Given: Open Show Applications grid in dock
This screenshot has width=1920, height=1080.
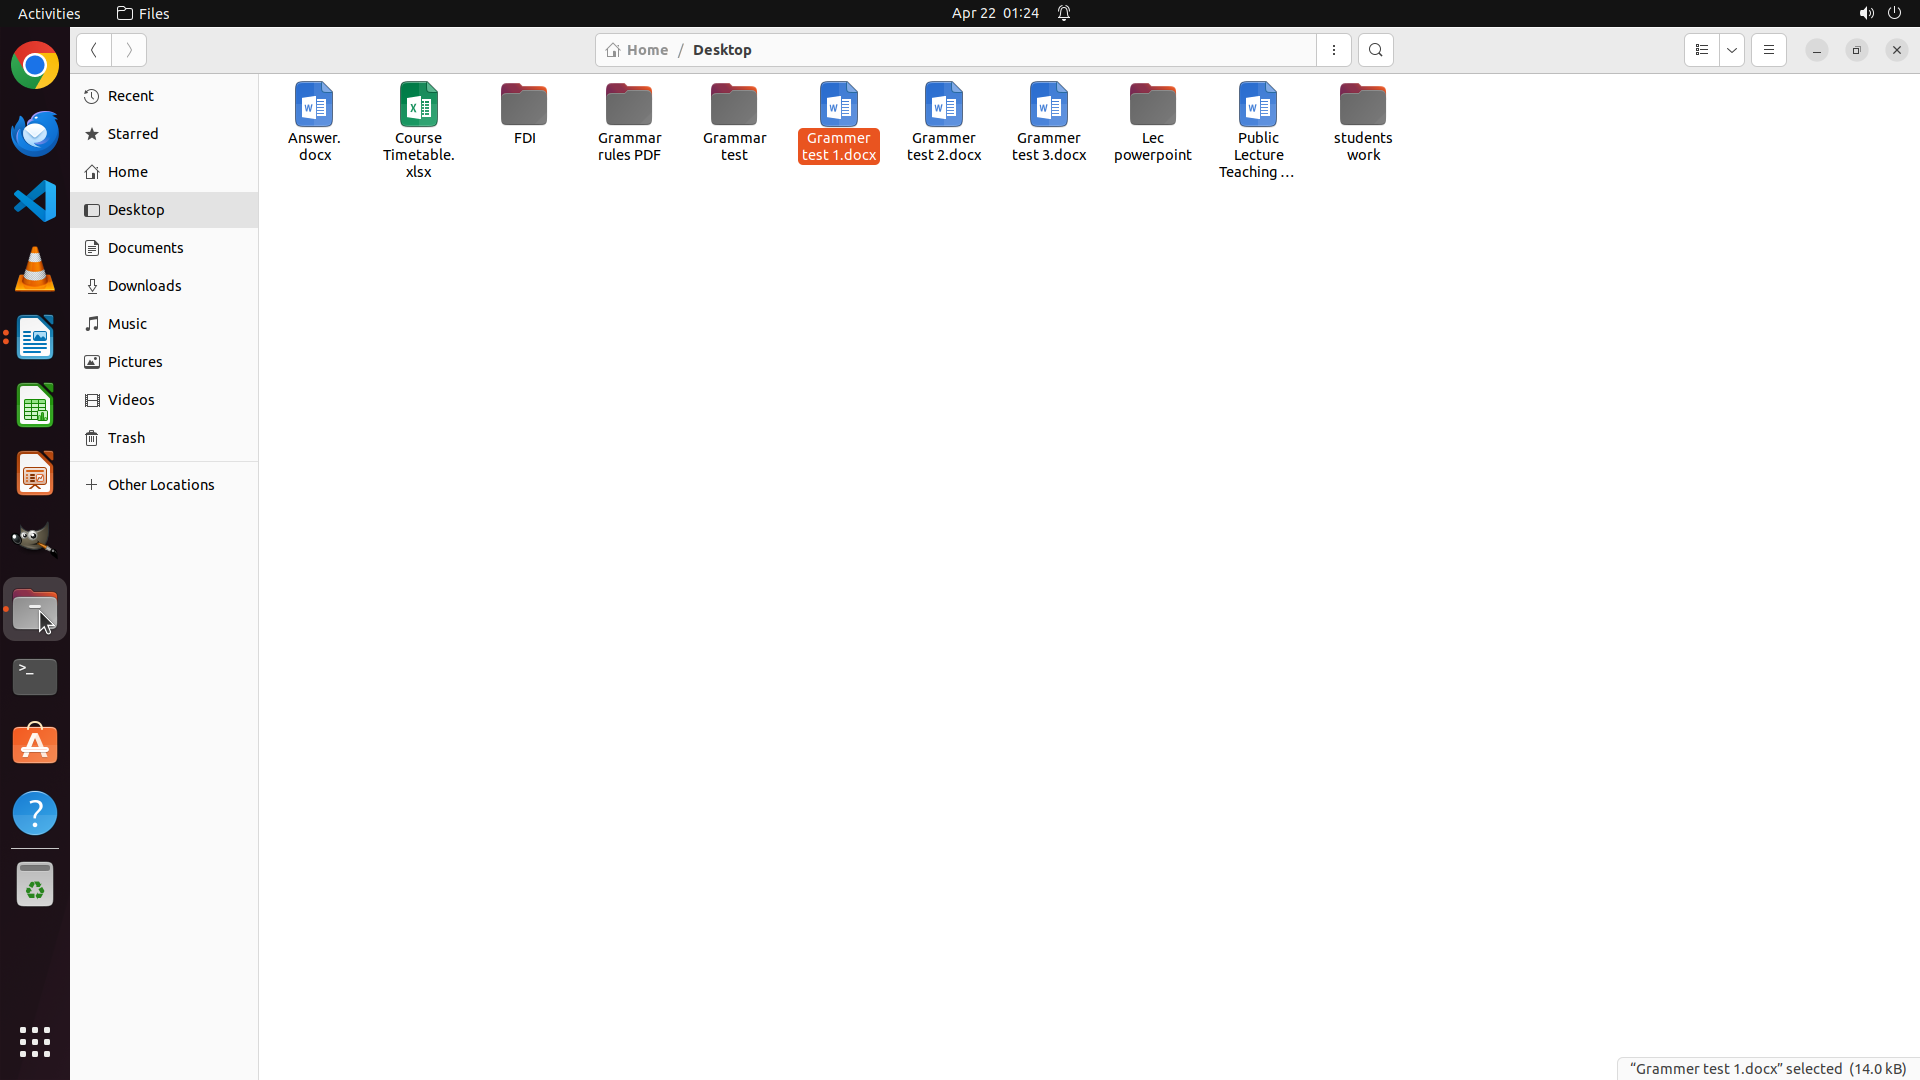Looking at the screenshot, I should point(35,1041).
